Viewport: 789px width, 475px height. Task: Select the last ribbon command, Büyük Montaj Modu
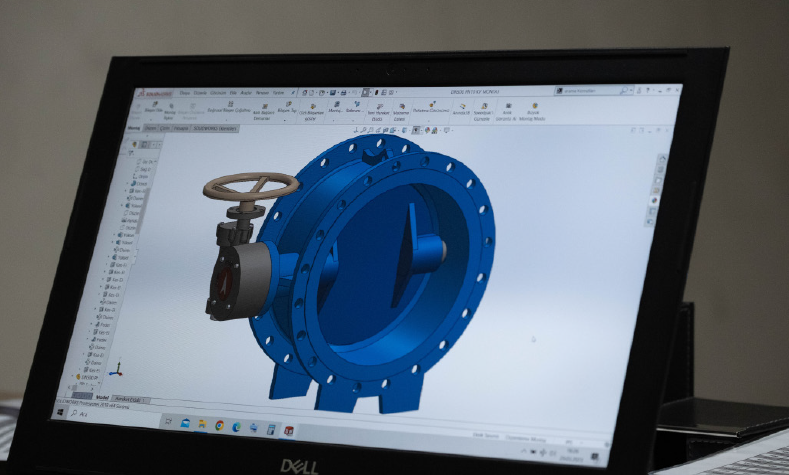coord(534,109)
